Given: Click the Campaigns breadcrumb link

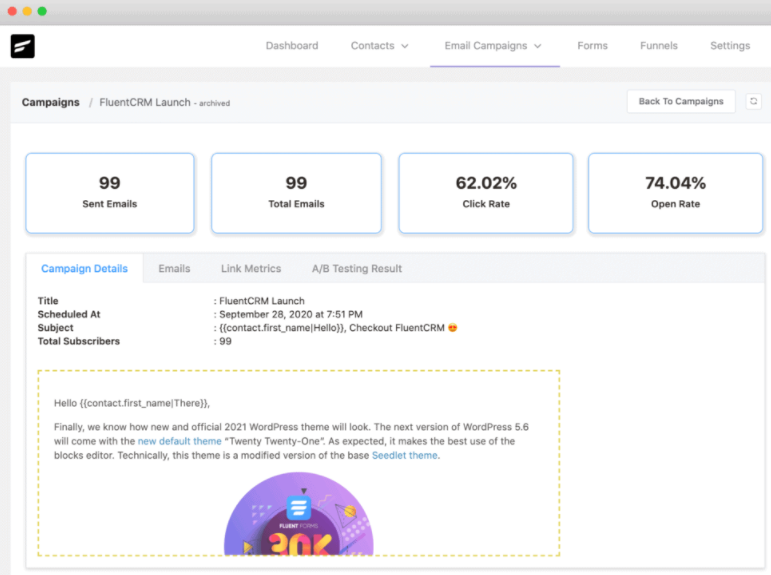Looking at the screenshot, I should coord(51,102).
